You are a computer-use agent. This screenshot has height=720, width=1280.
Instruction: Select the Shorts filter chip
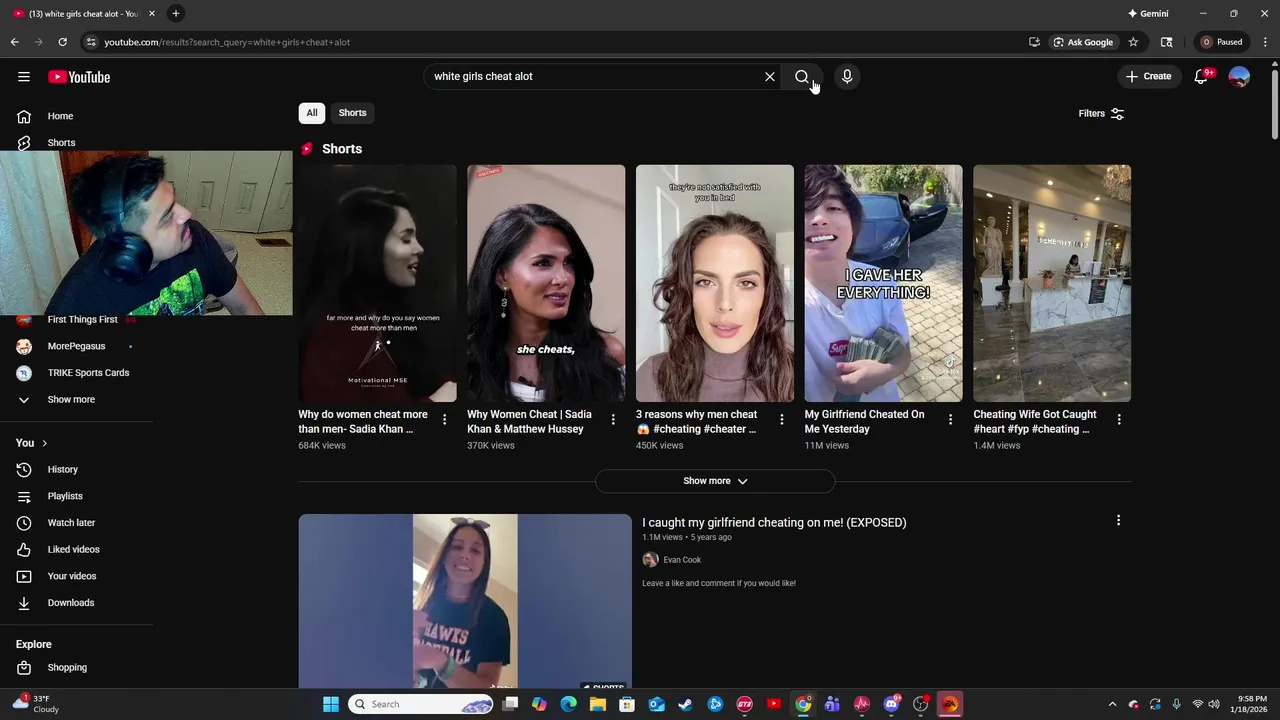tap(352, 113)
